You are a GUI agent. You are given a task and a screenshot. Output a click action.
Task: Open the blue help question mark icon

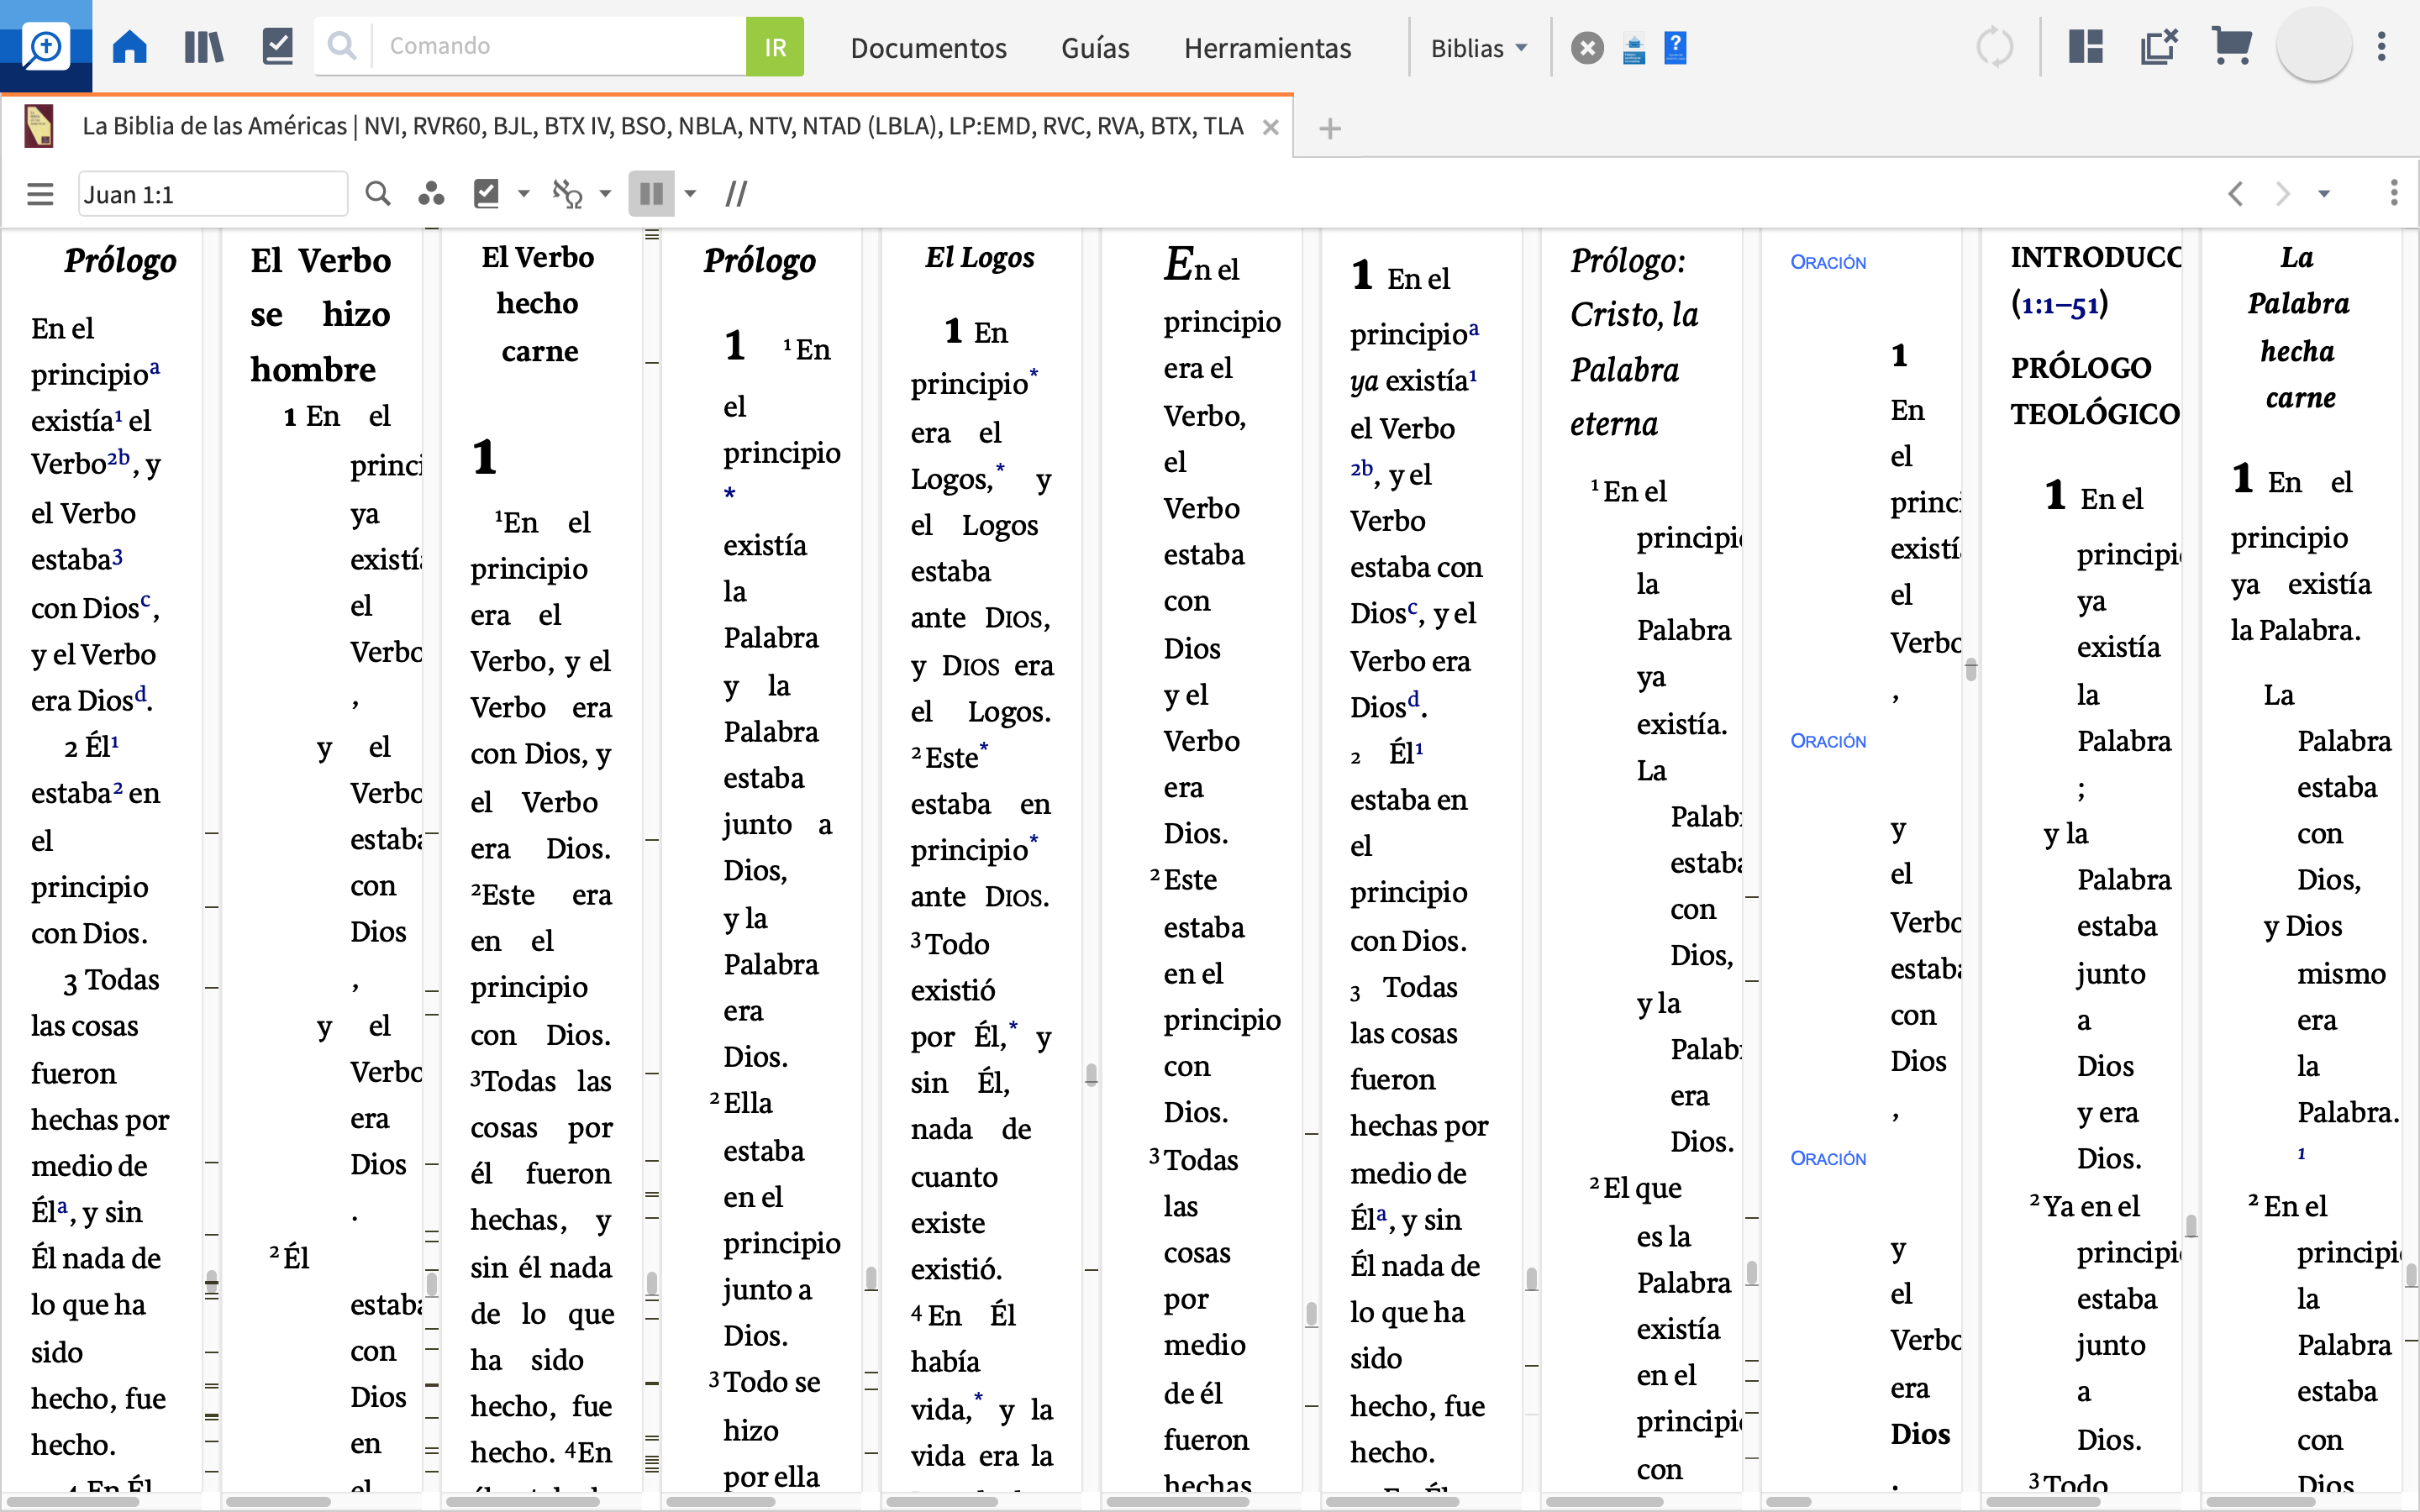pos(1675,47)
